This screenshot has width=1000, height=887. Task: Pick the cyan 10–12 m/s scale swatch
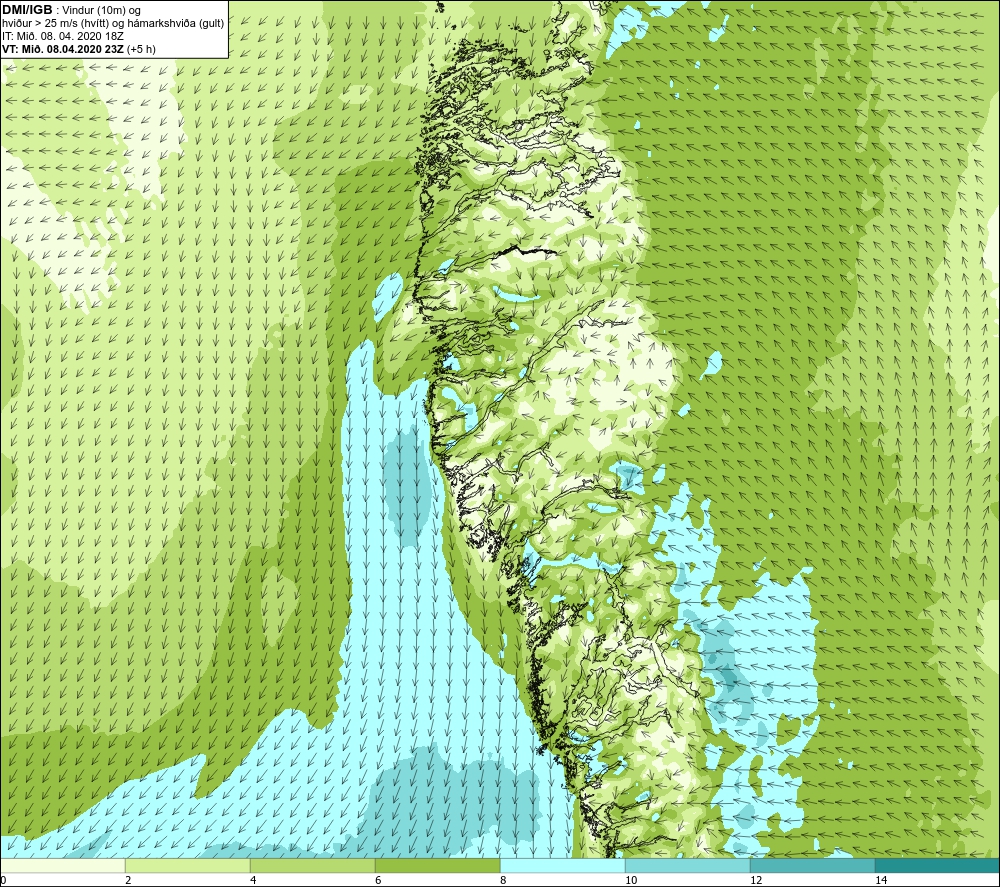click(688, 866)
